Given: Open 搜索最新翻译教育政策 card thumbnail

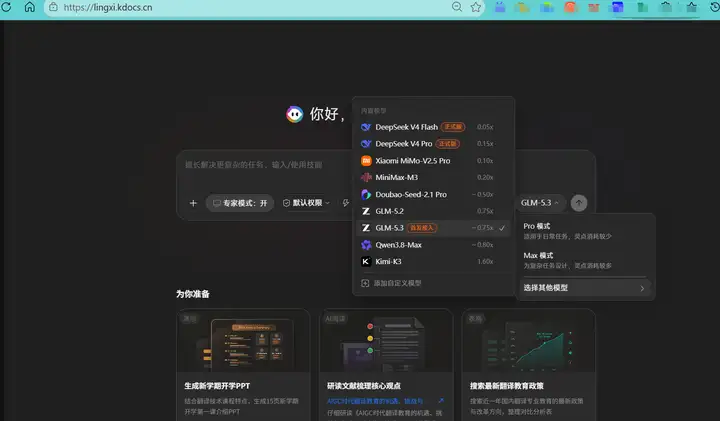Looking at the screenshot, I should [529, 341].
